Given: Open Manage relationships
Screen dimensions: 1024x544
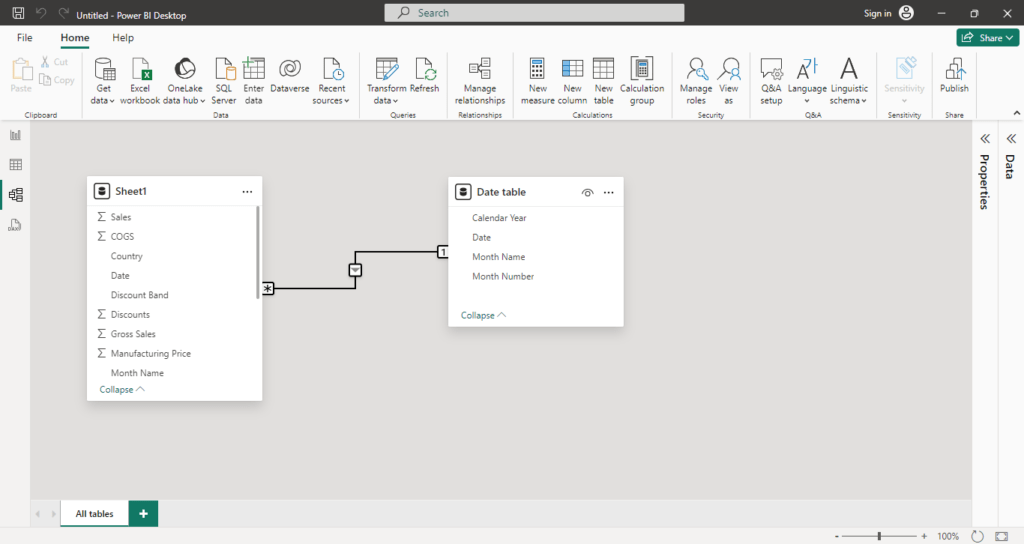Looking at the screenshot, I should point(480,81).
